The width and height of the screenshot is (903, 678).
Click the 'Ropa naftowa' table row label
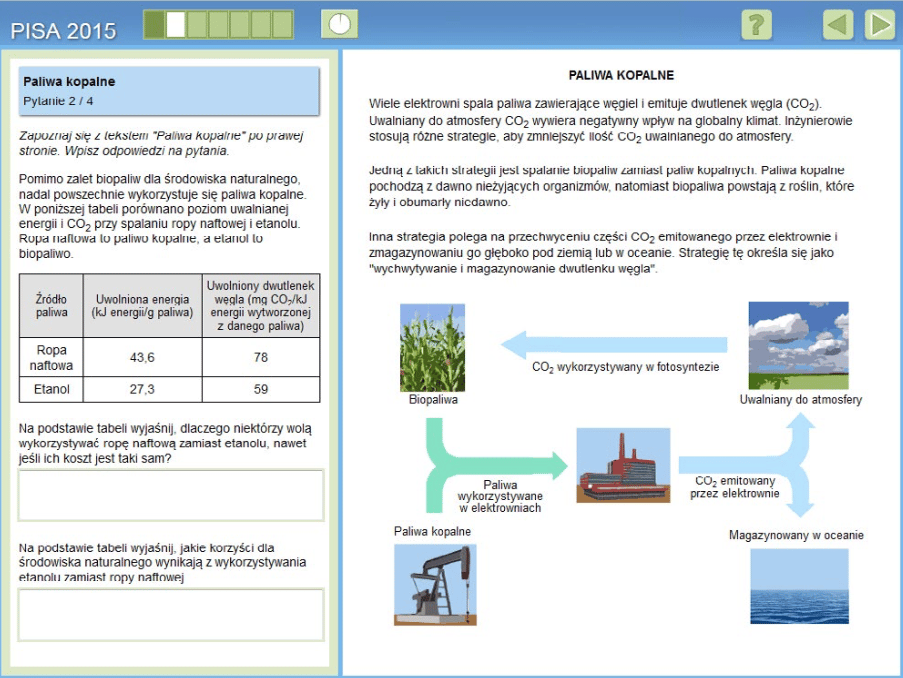[x=51, y=357]
